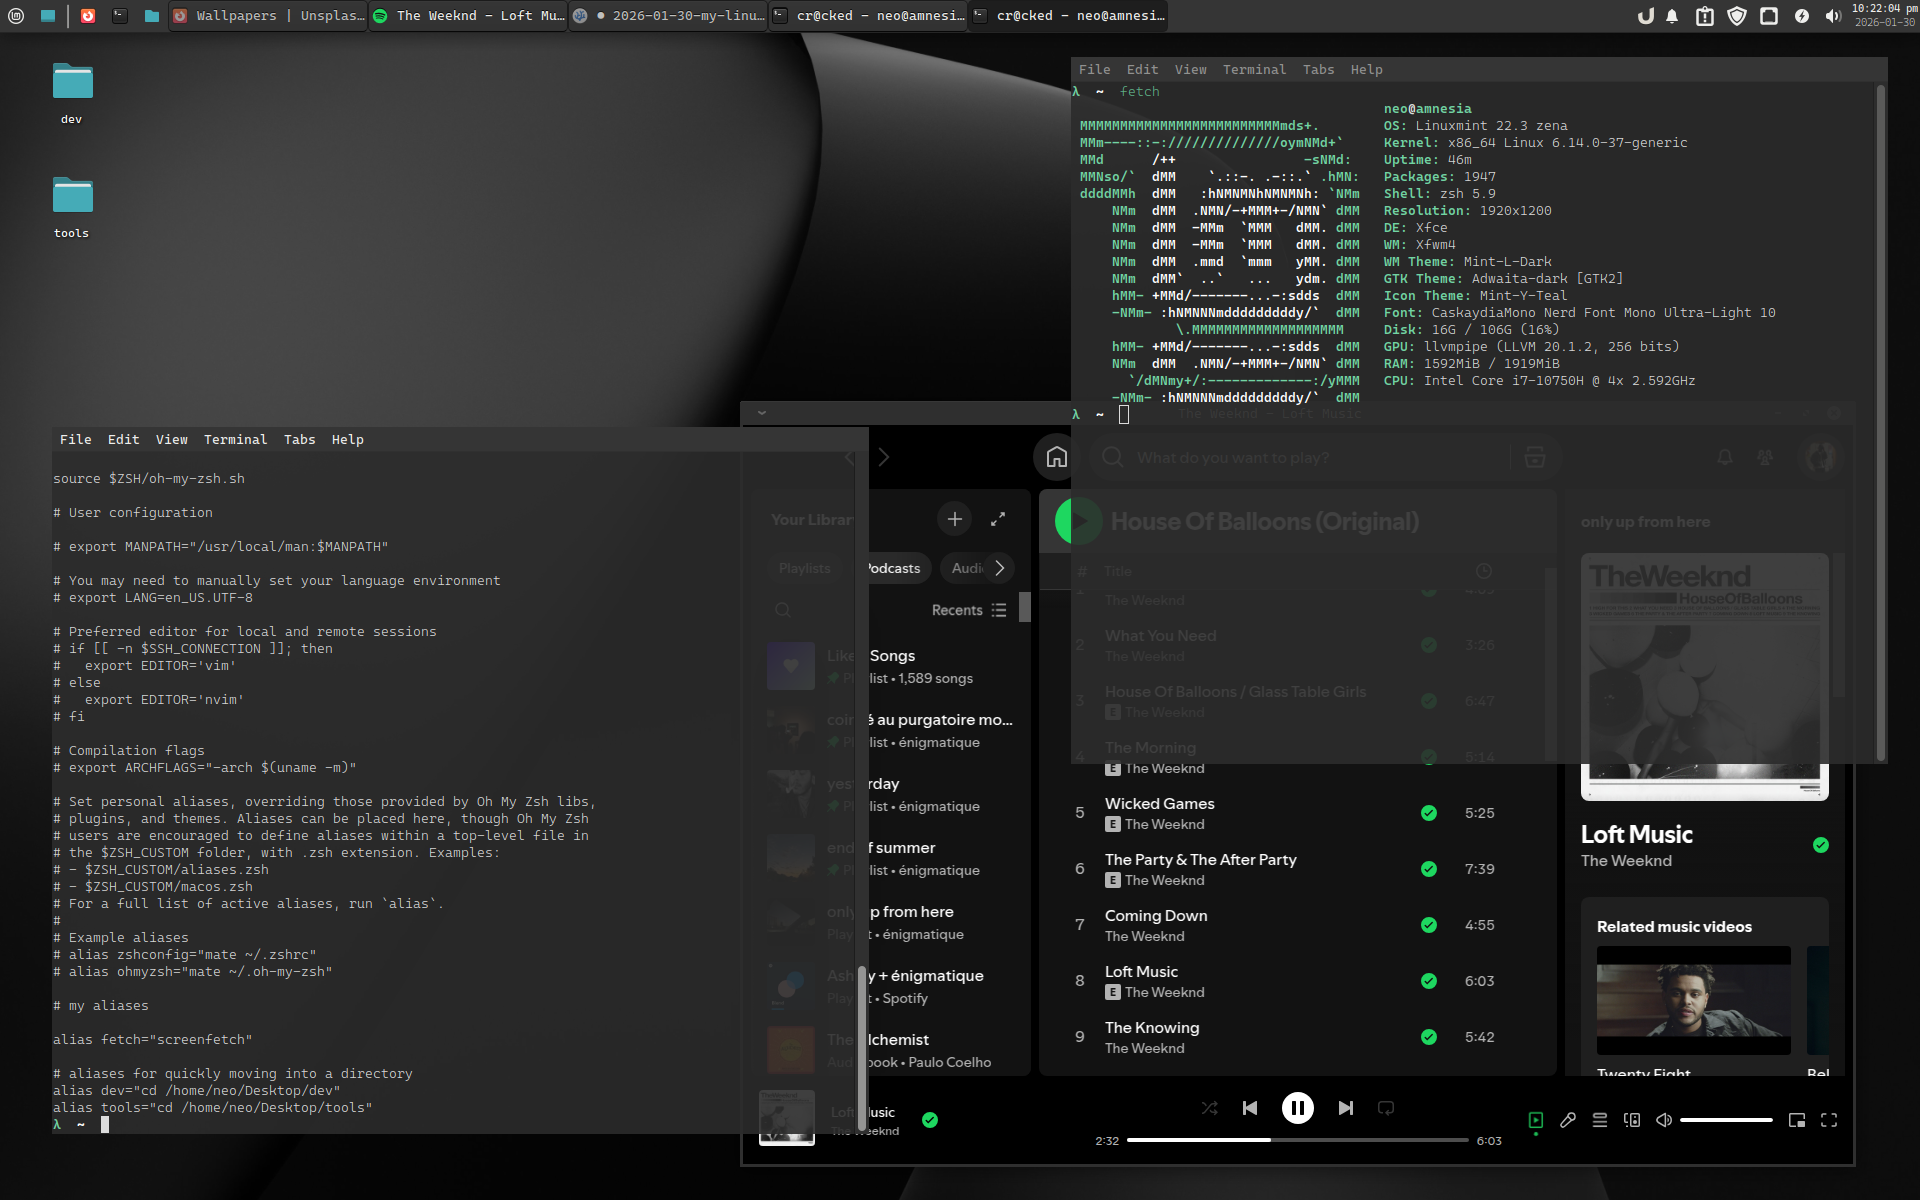Go back to the previous track
Screen dimensions: 1920x1200
click(1250, 1108)
